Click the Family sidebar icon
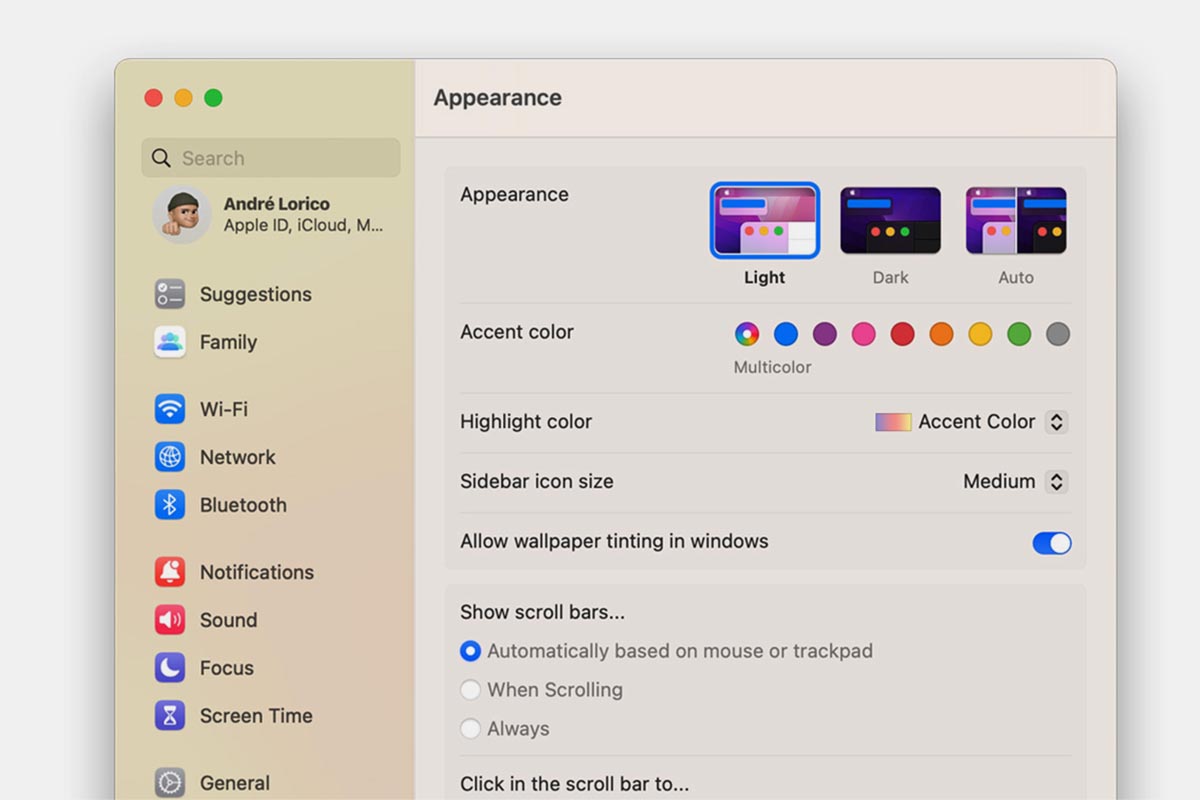The width and height of the screenshot is (1200, 800). [x=170, y=342]
